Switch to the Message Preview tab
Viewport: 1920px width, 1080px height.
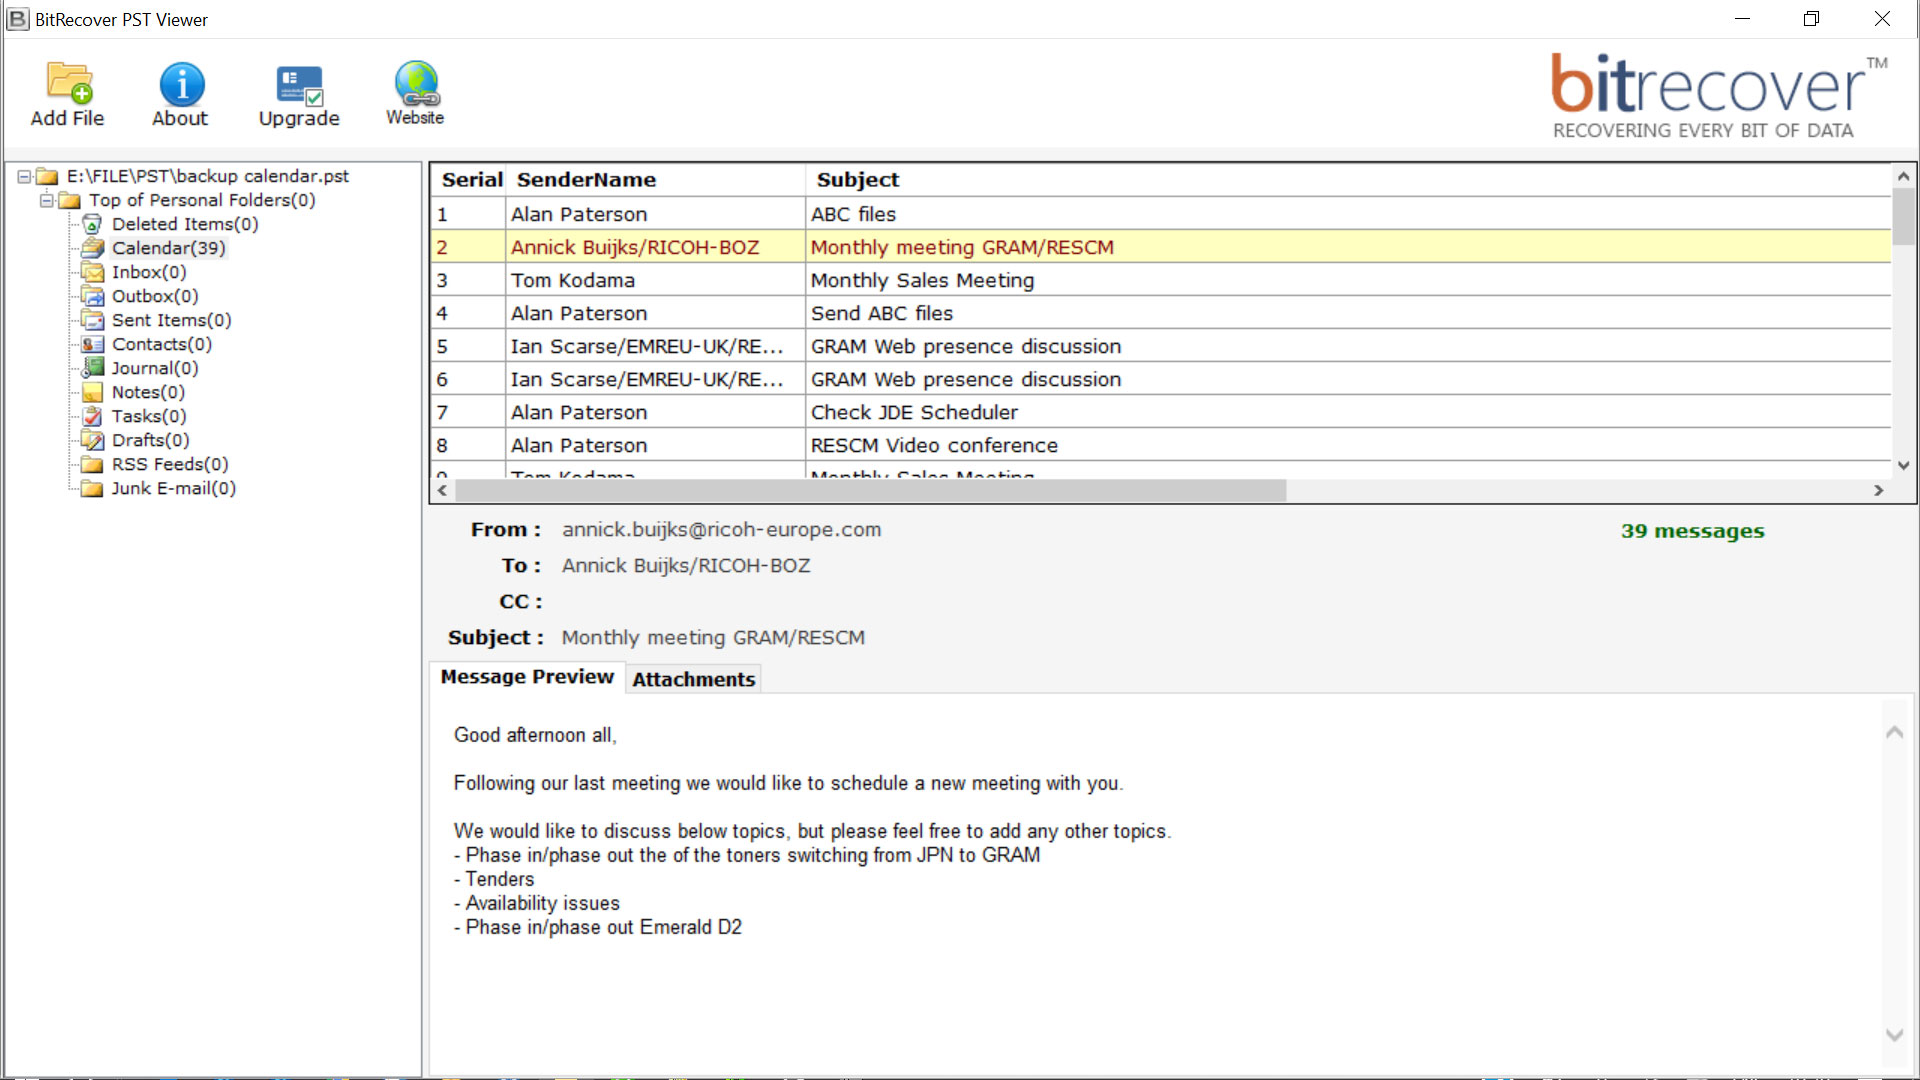pyautogui.click(x=527, y=677)
